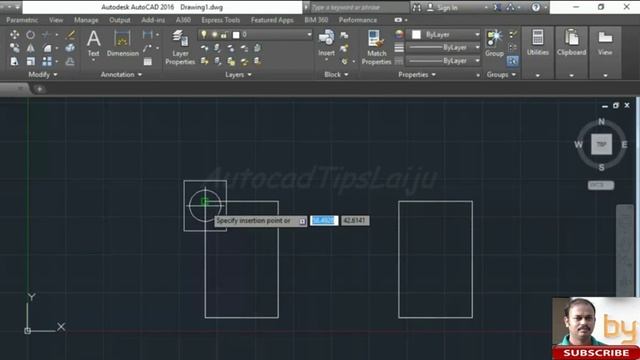Click the new drawing tab plus button
The height and width of the screenshot is (360, 640).
pyautogui.click(x=40, y=89)
